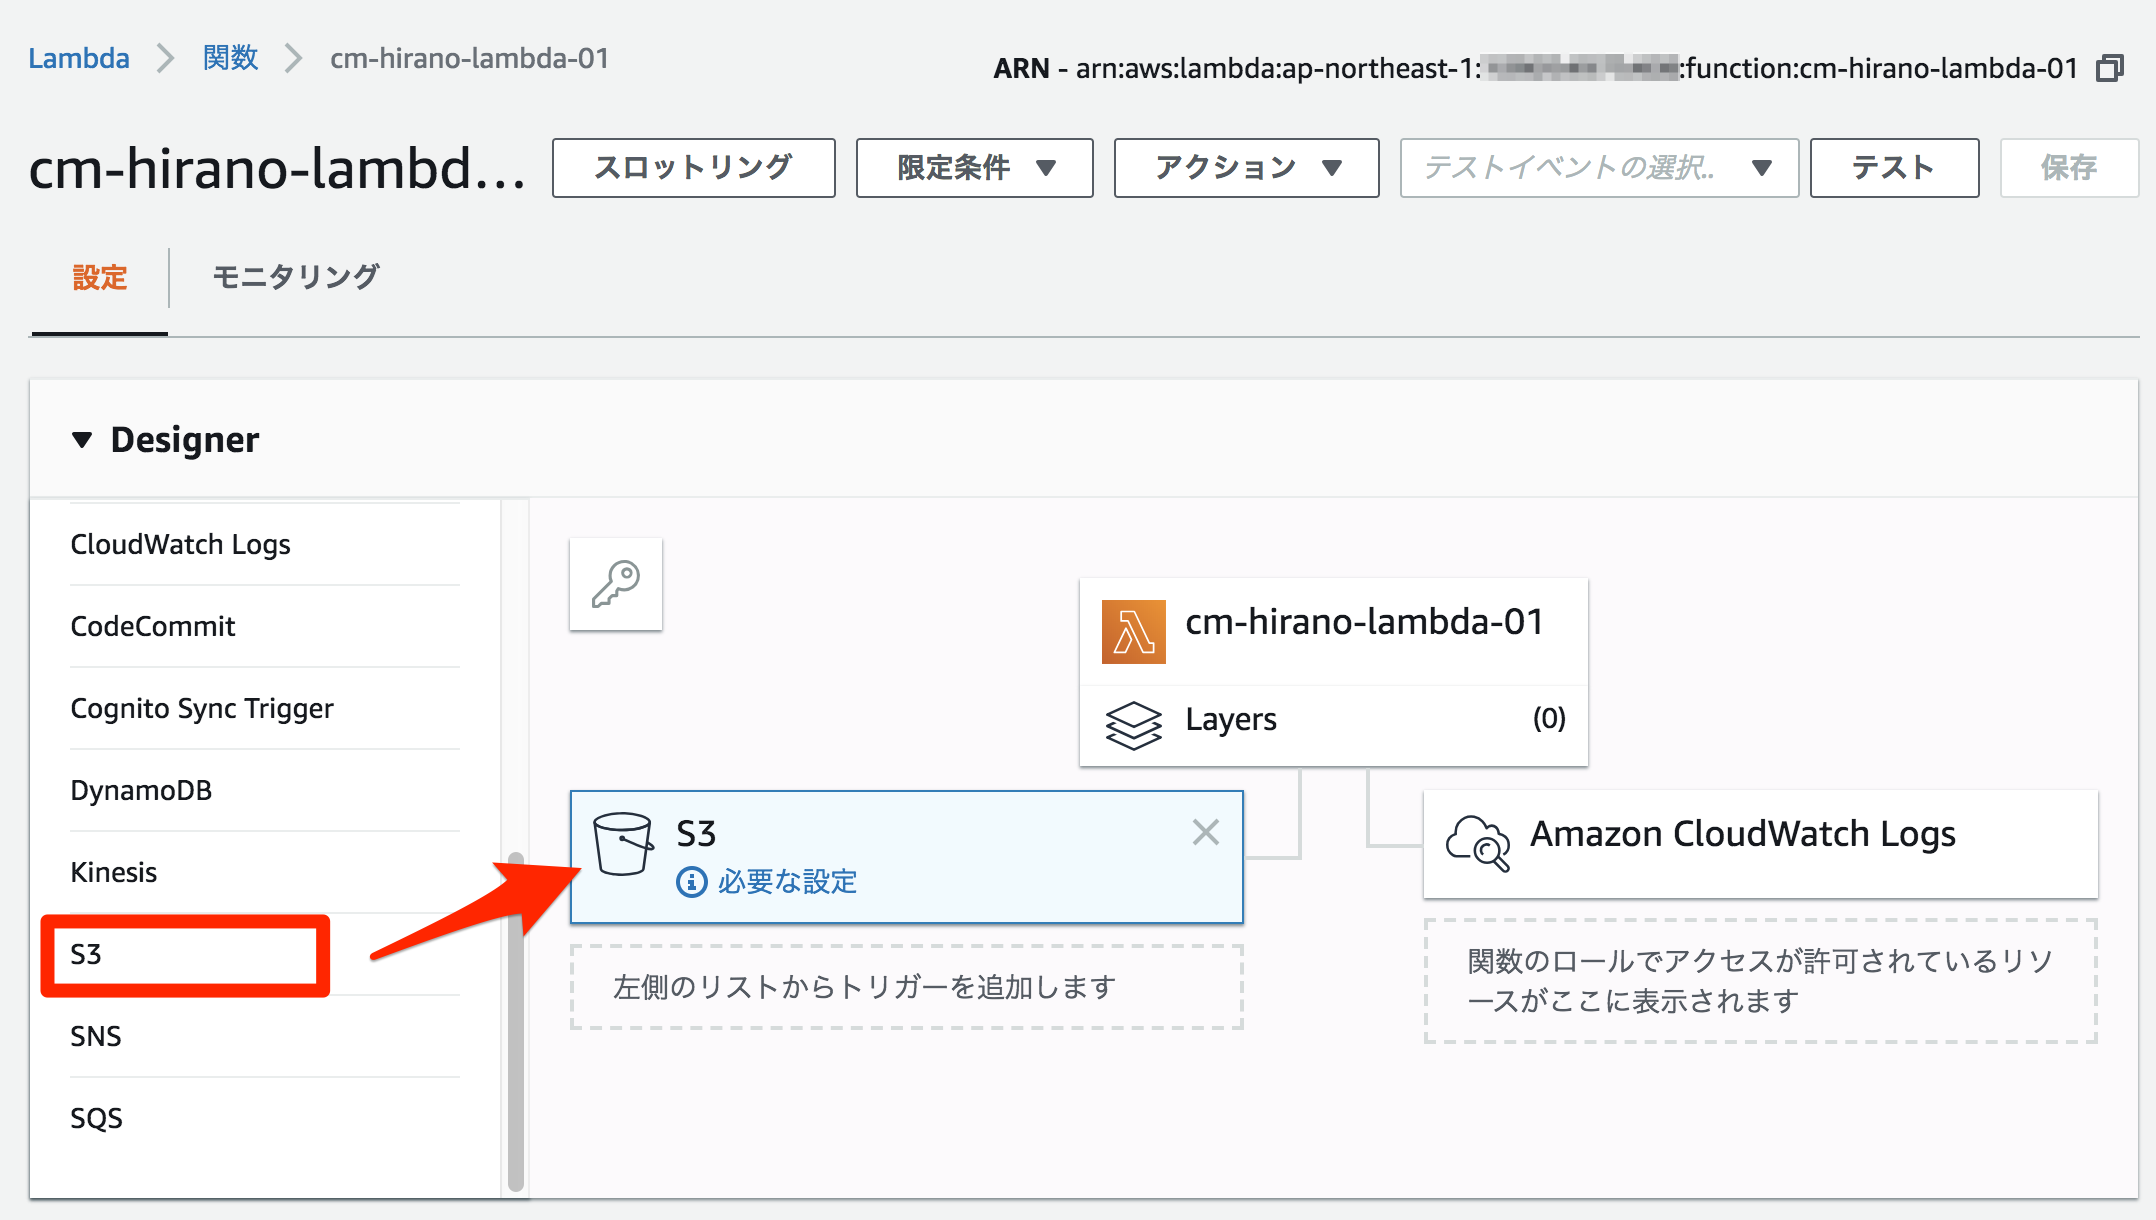Switch to the 設定 tab
The height and width of the screenshot is (1220, 2156).
pyautogui.click(x=100, y=277)
